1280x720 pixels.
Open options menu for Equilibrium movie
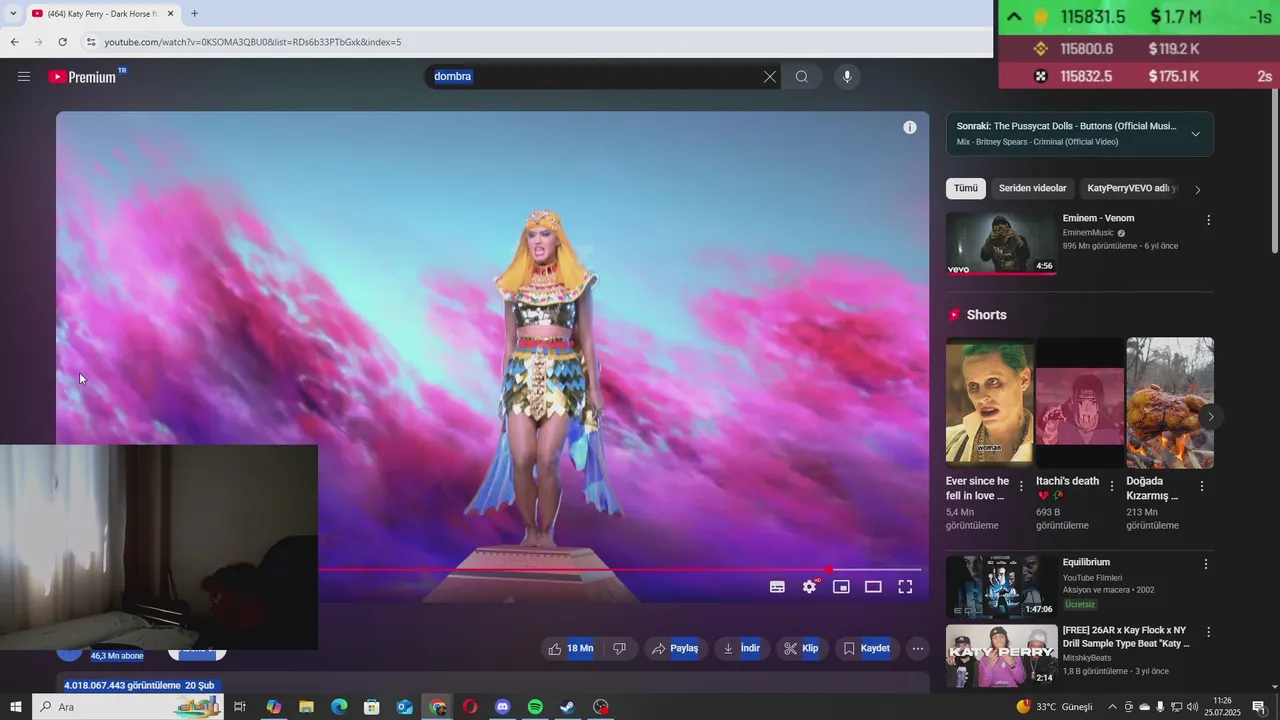click(1206, 564)
